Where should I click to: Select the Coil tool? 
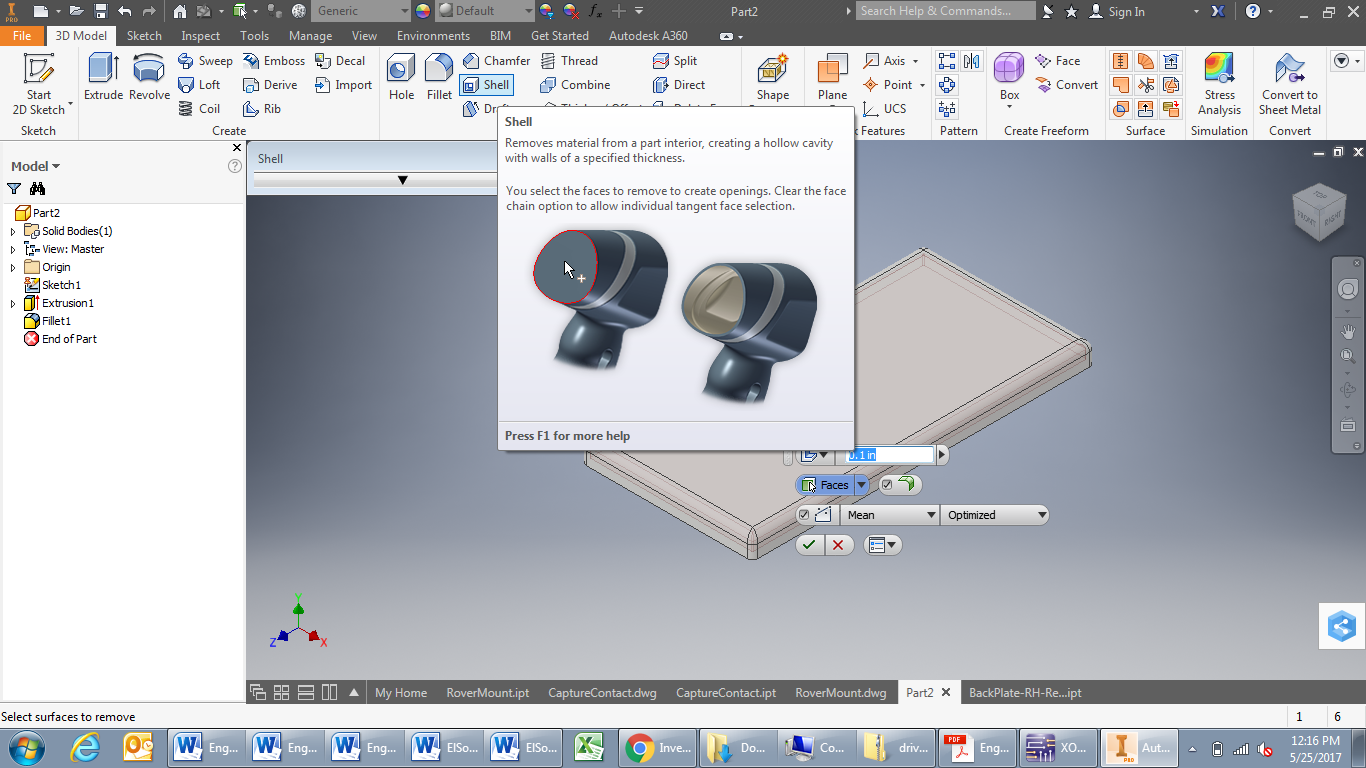tap(199, 109)
